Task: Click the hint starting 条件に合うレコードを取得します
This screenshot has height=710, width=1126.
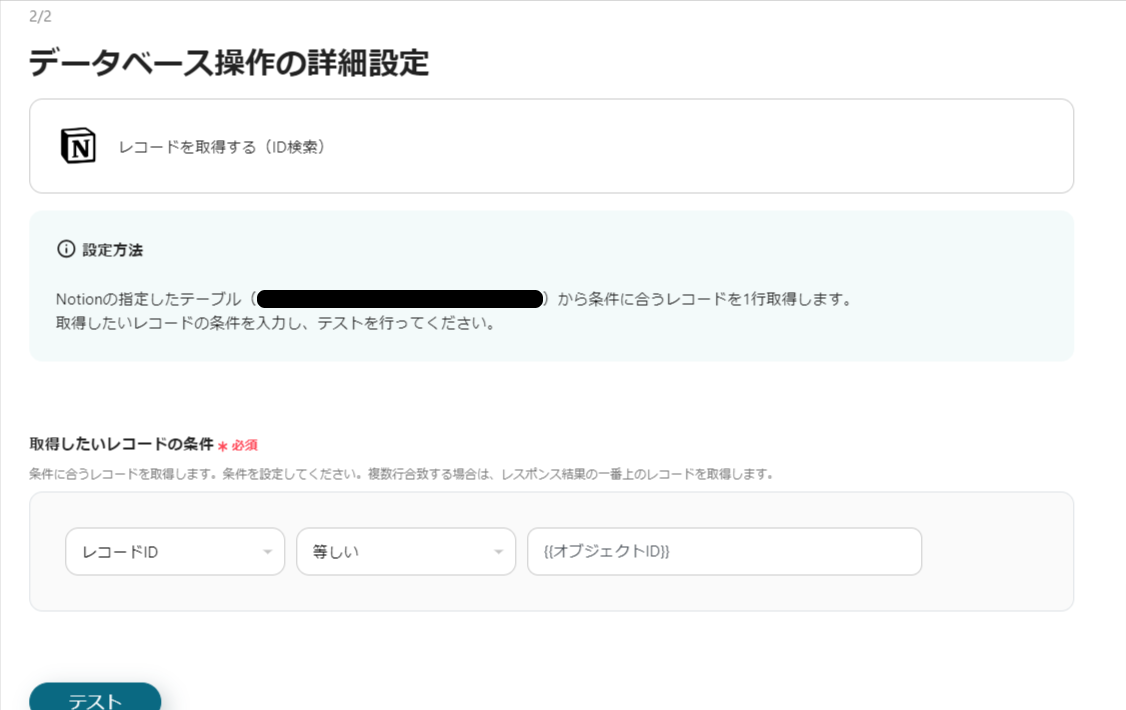Action: (401, 475)
